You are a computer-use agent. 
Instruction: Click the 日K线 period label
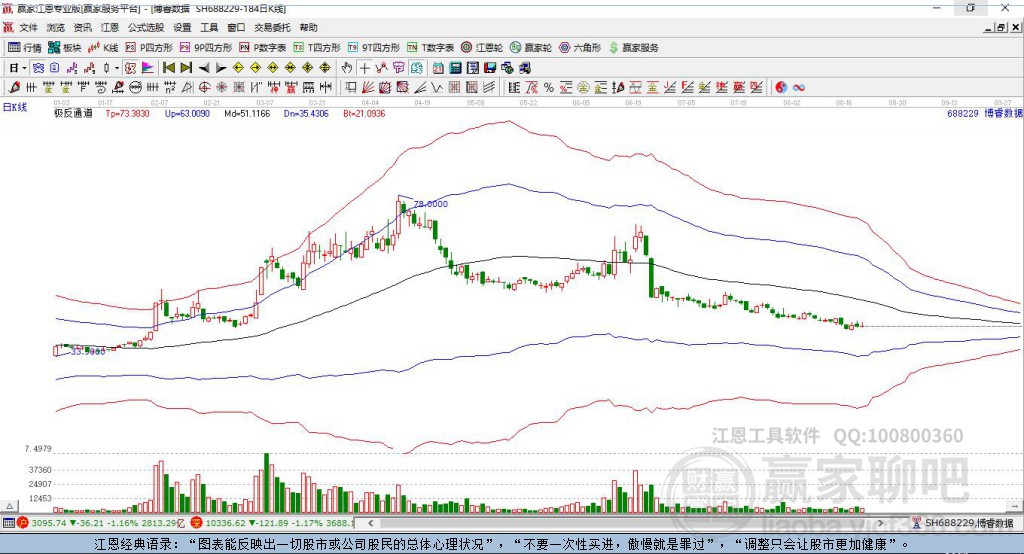(x=15, y=108)
